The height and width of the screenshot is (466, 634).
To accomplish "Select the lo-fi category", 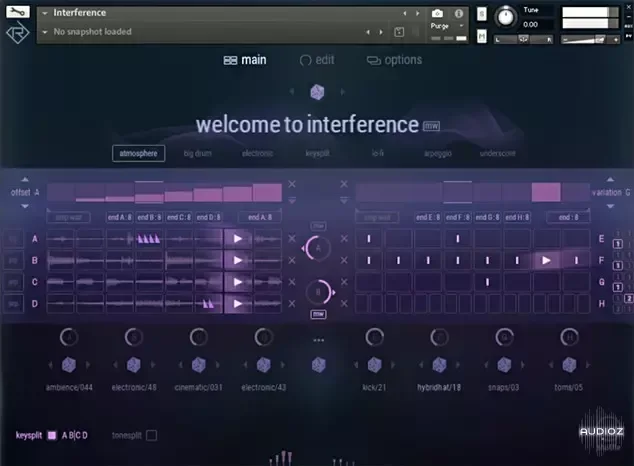I will click(378, 154).
